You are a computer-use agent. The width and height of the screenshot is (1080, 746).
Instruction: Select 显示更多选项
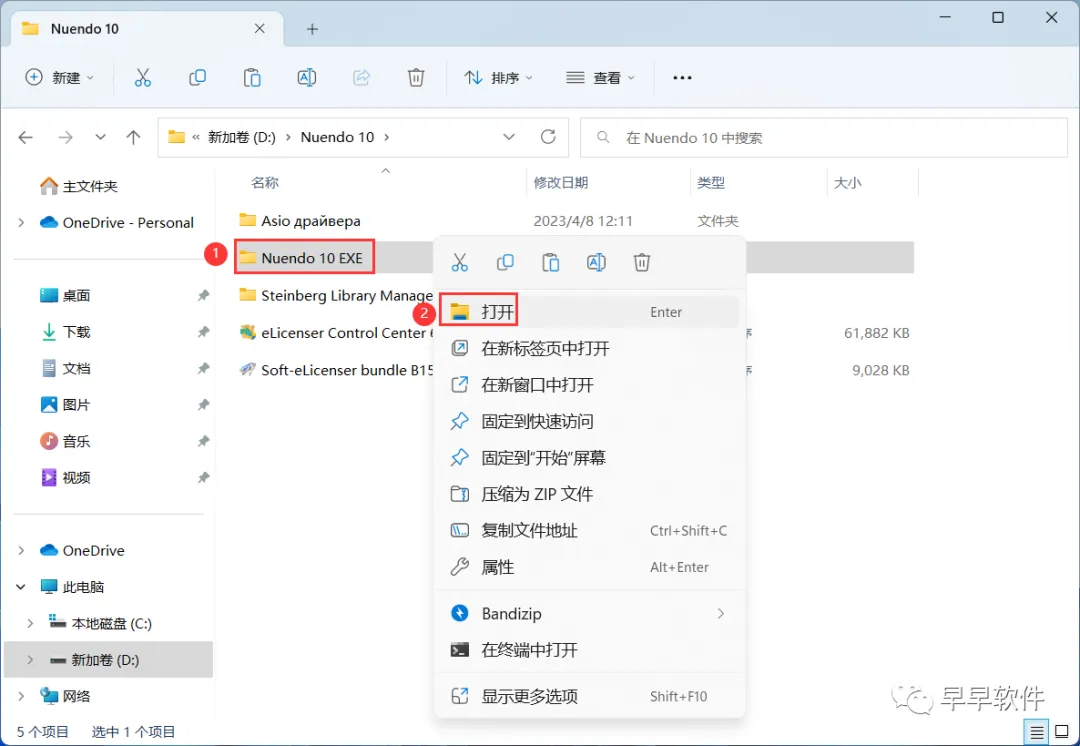(590, 696)
